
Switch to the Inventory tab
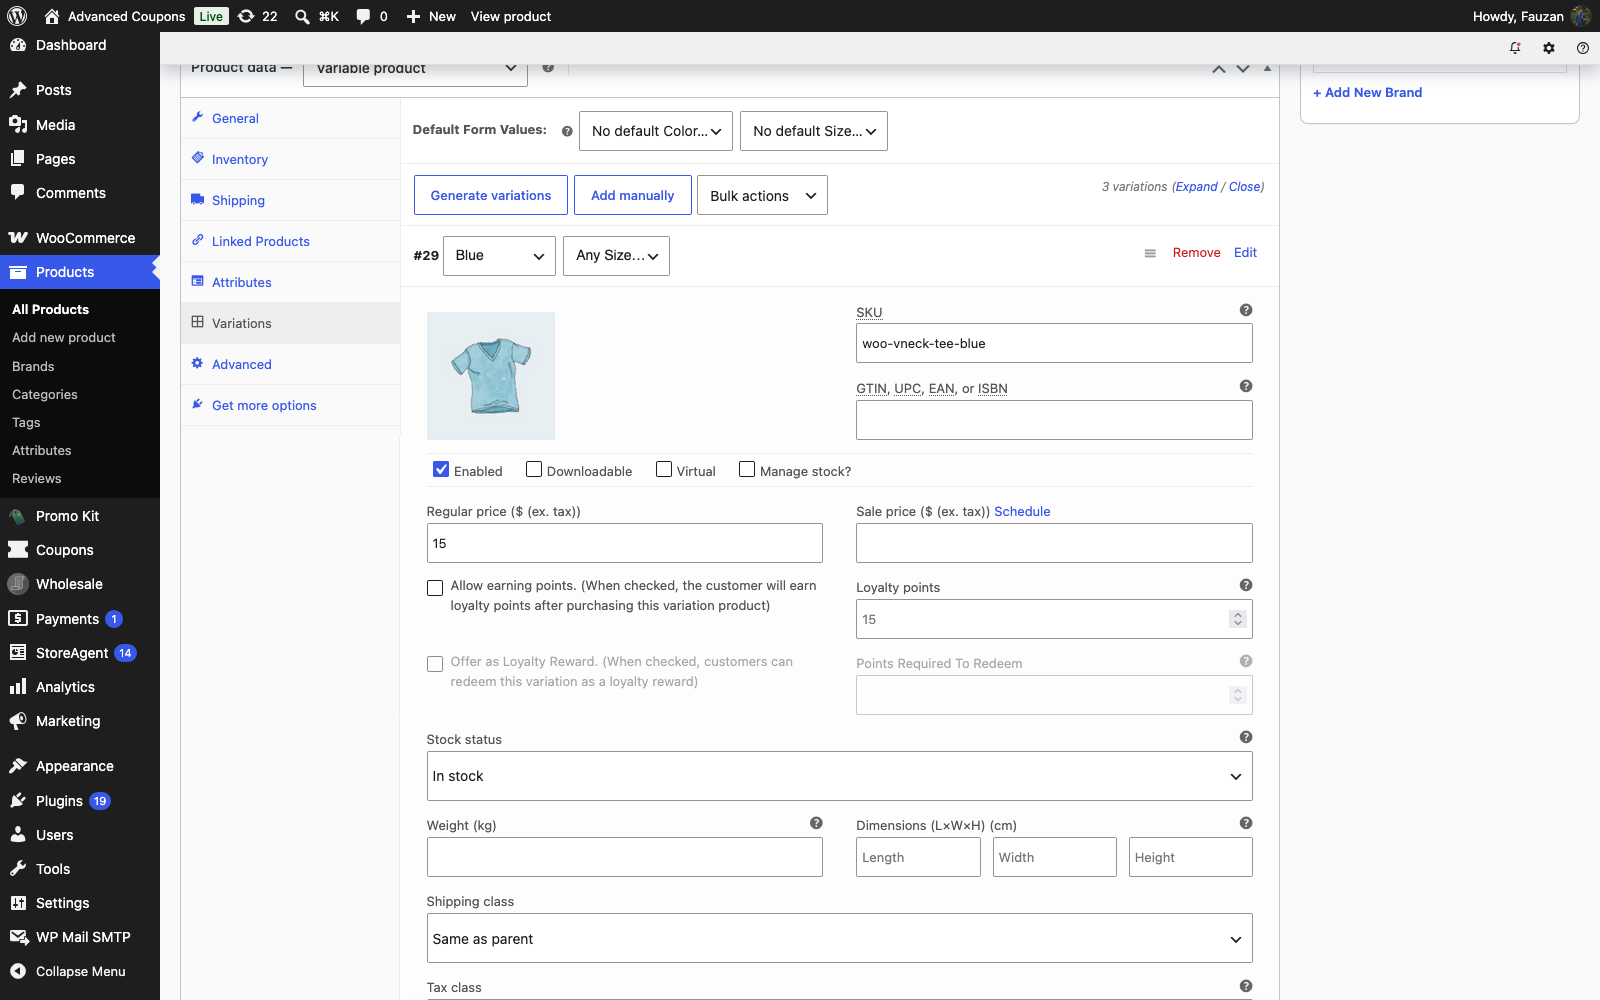click(x=290, y=159)
